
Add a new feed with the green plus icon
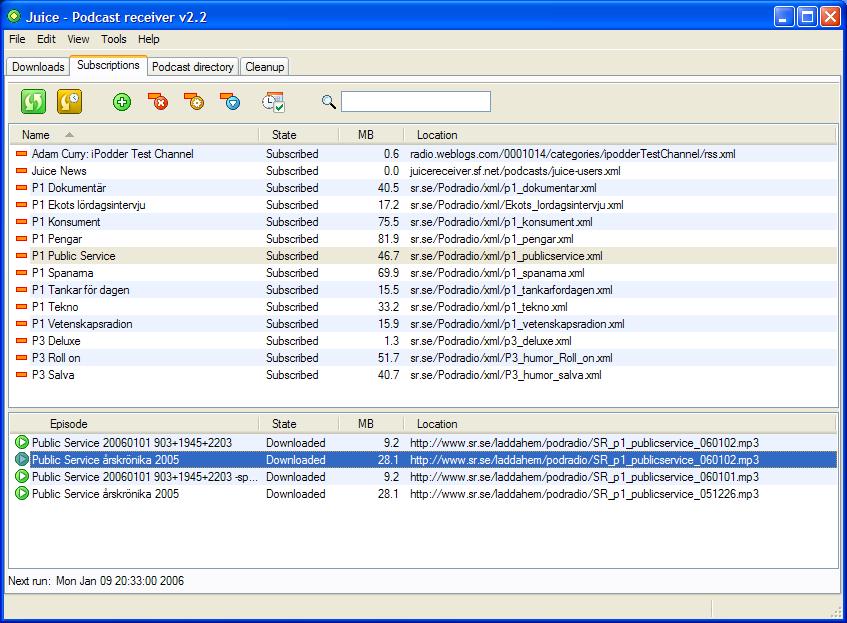point(122,102)
